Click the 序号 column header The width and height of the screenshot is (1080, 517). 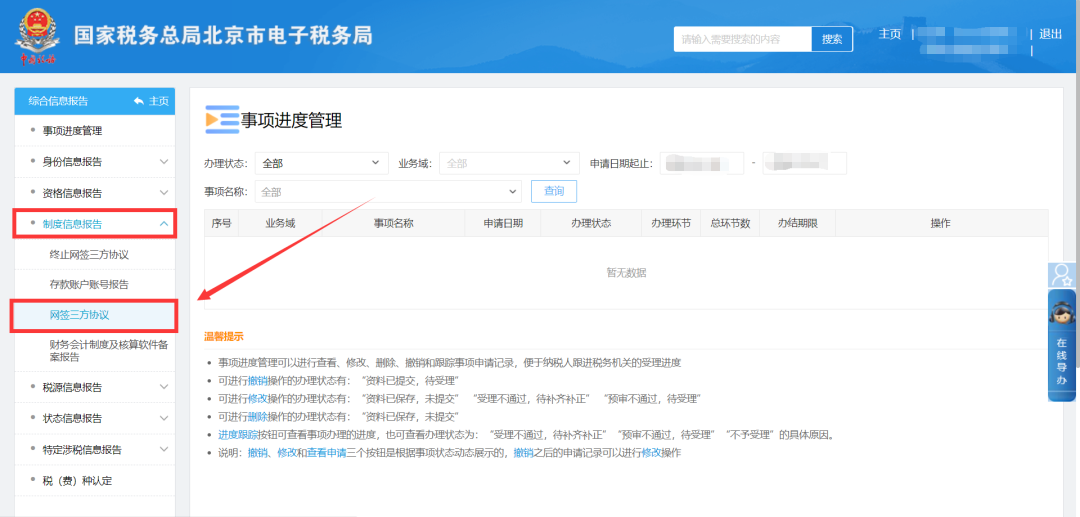pos(222,224)
